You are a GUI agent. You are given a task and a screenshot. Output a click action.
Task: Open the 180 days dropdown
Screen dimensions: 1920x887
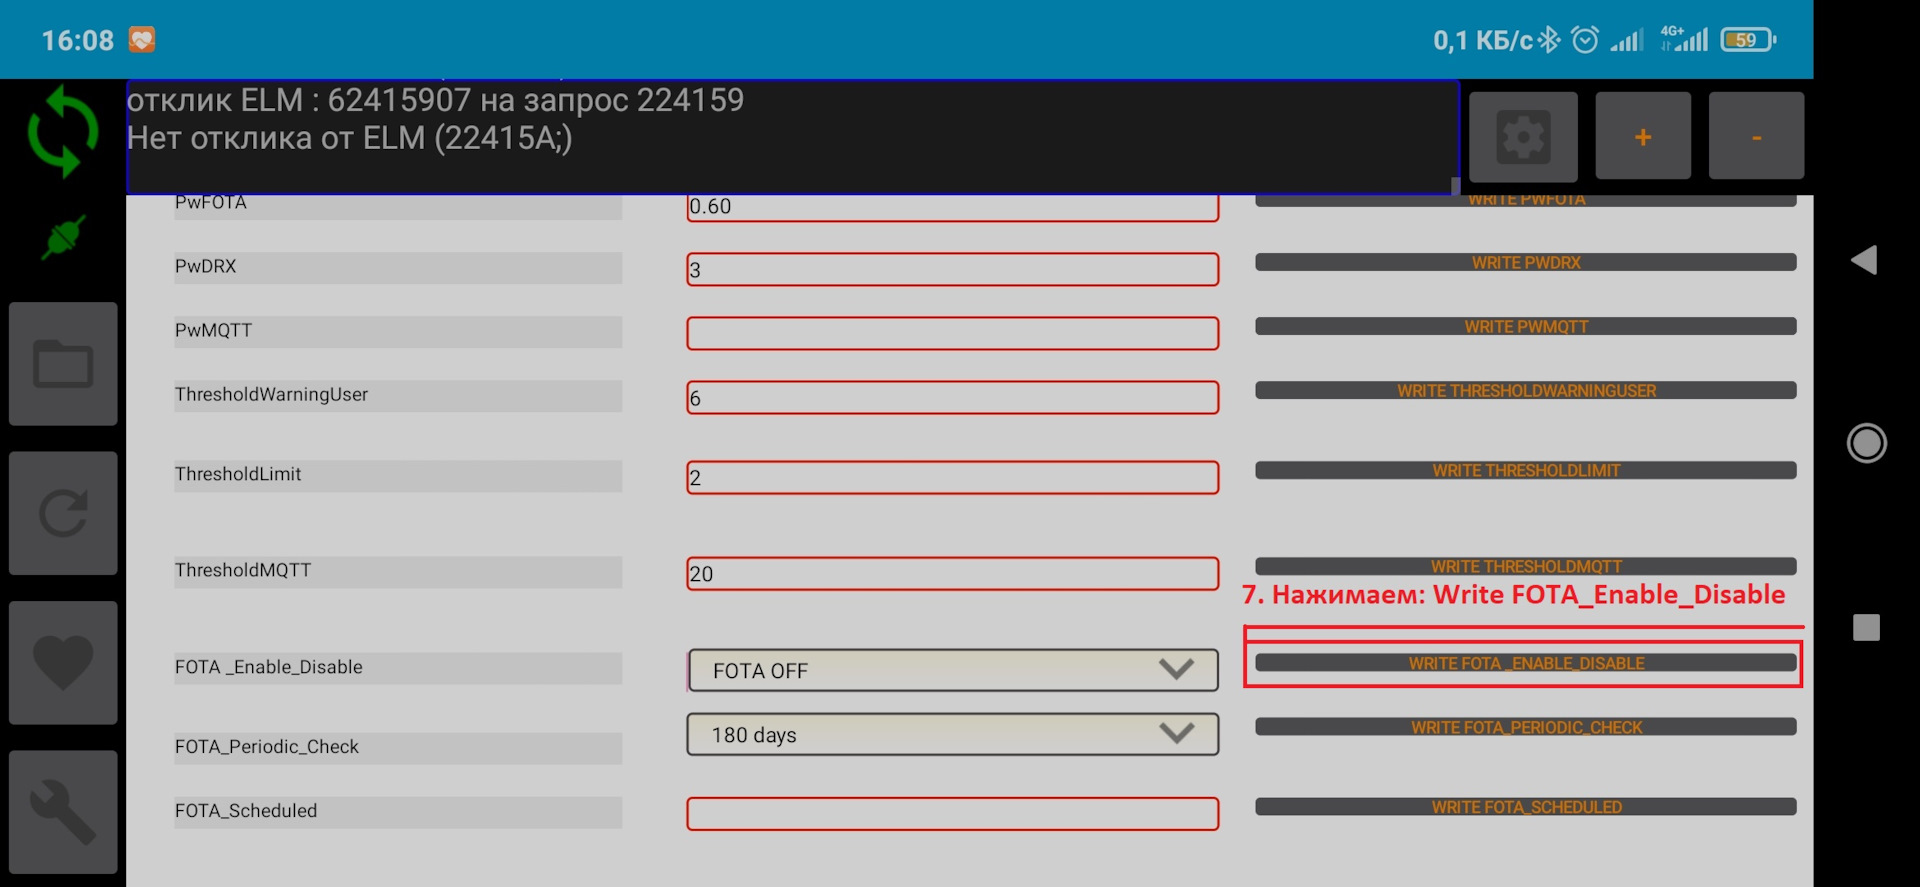click(952, 734)
